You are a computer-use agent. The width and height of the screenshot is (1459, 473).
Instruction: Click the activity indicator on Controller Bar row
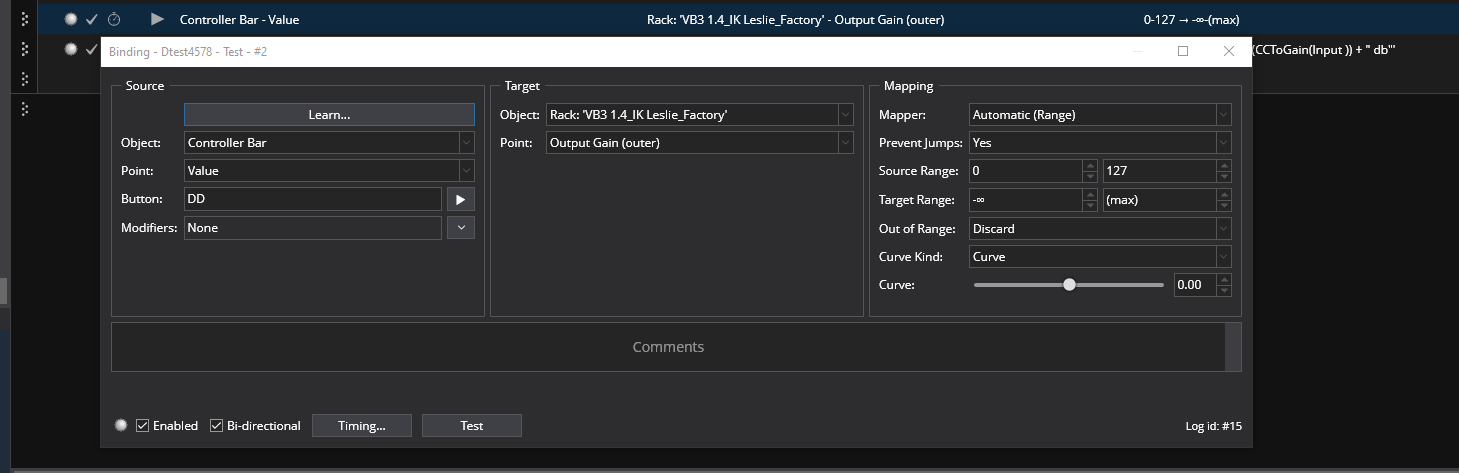71,19
